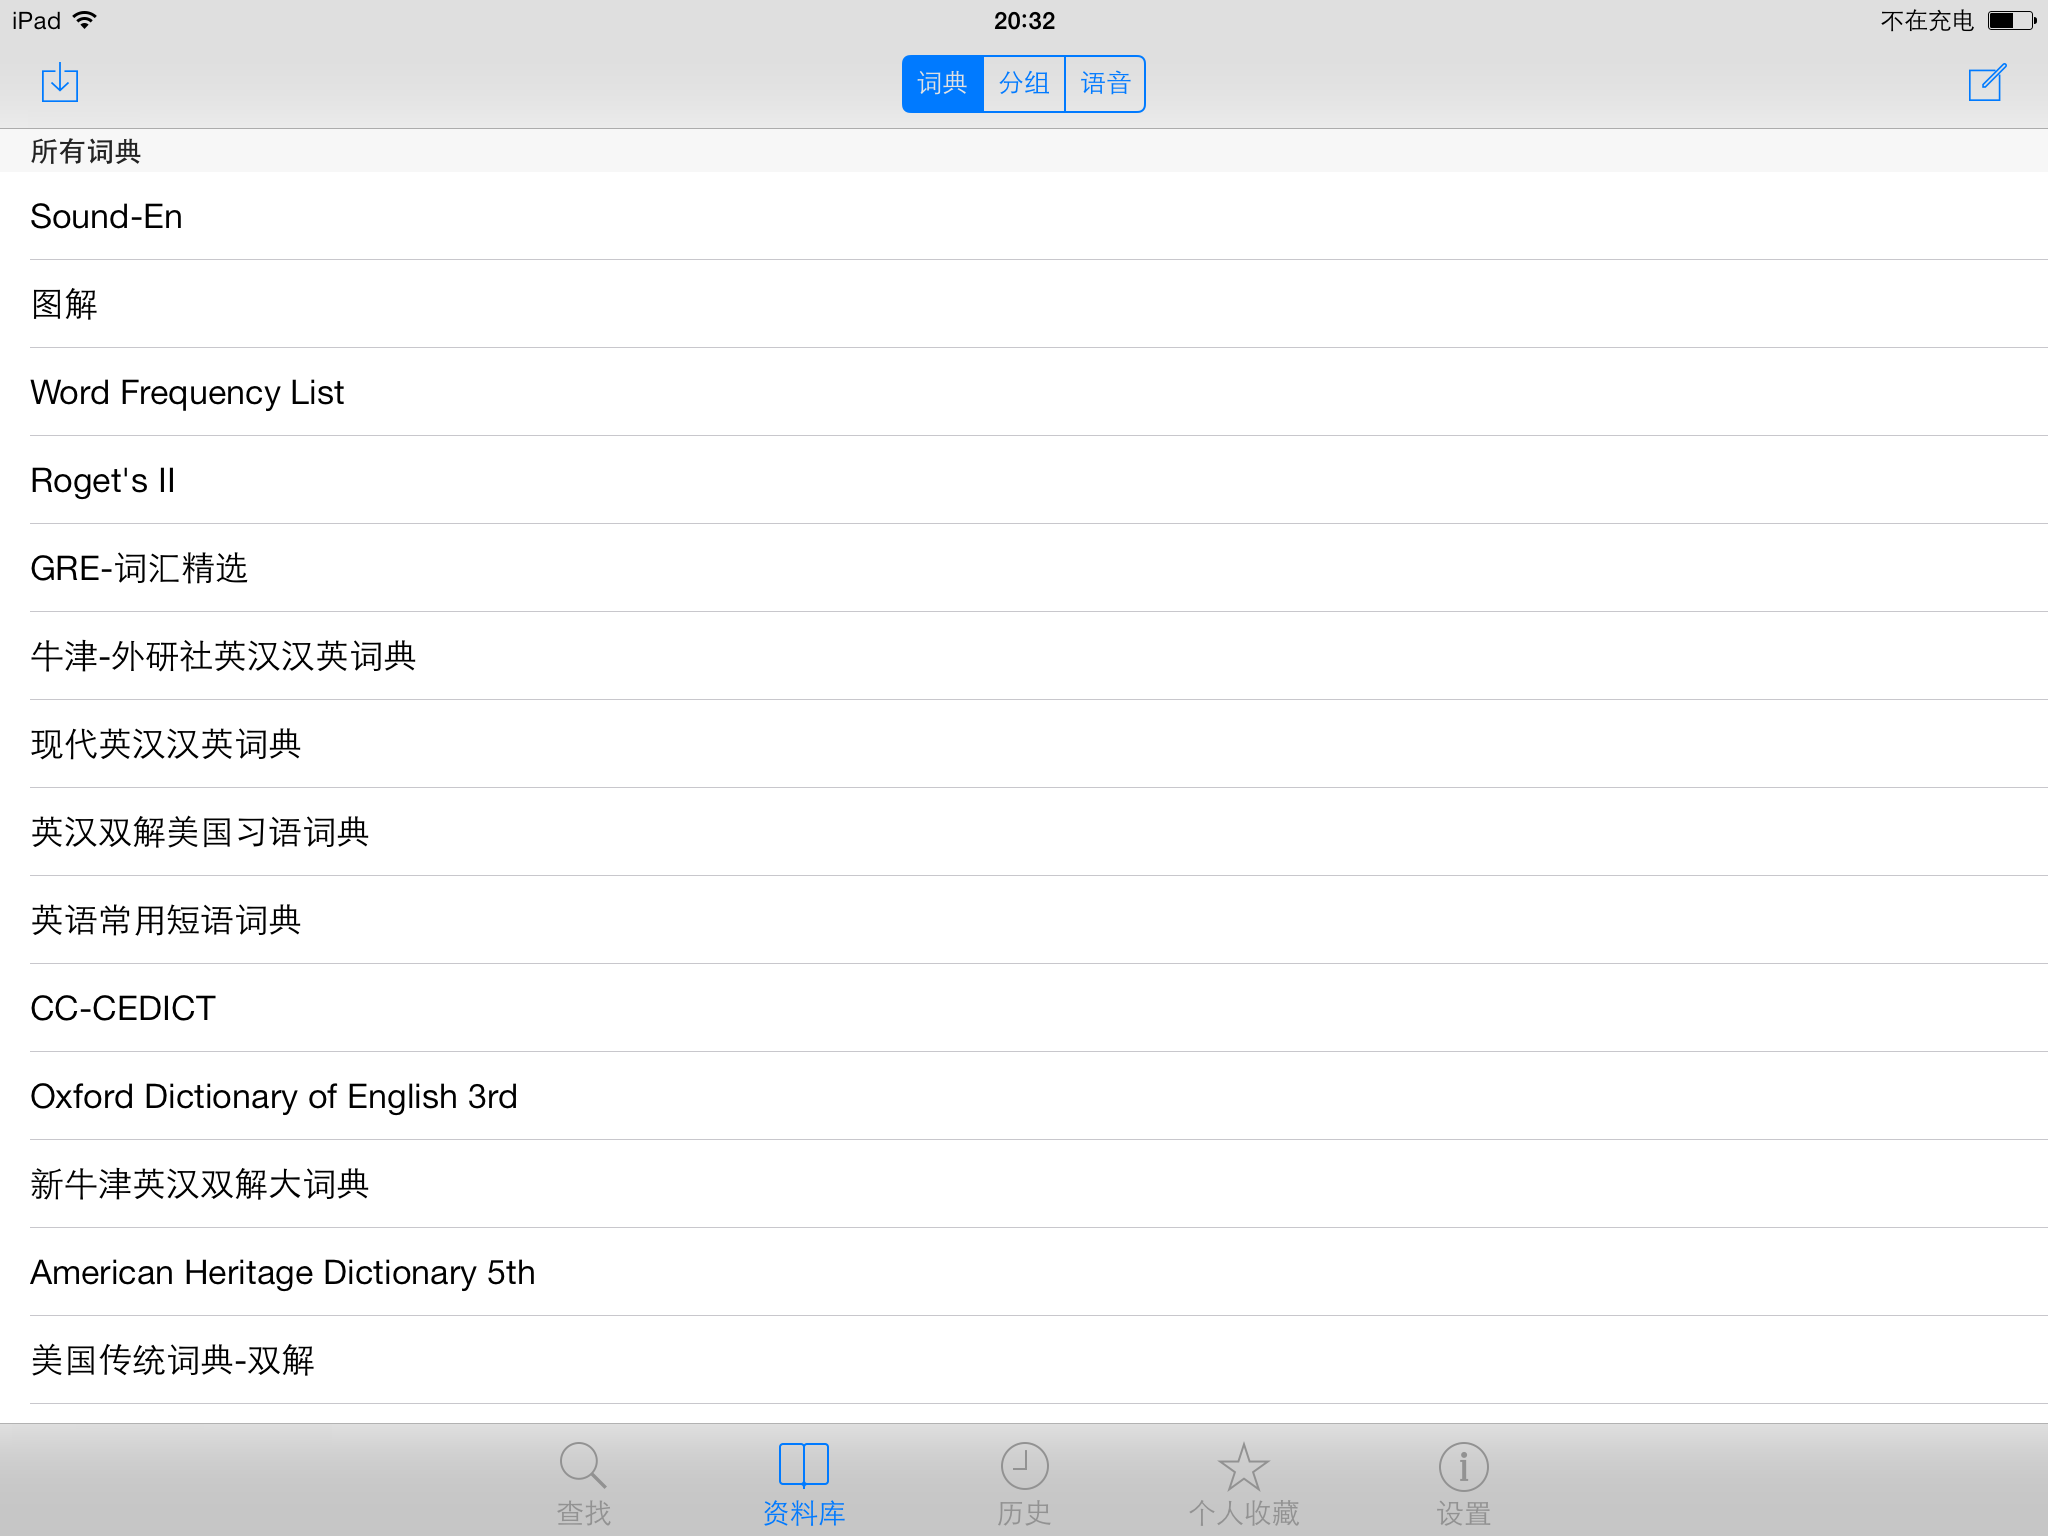
Task: Open American Heritage Dictionary 5th
Action: pos(1024,1272)
